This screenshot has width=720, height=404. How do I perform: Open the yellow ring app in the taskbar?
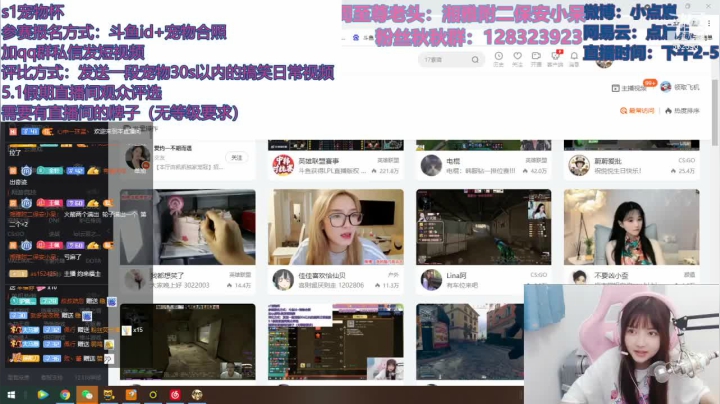pyautogui.click(x=153, y=395)
